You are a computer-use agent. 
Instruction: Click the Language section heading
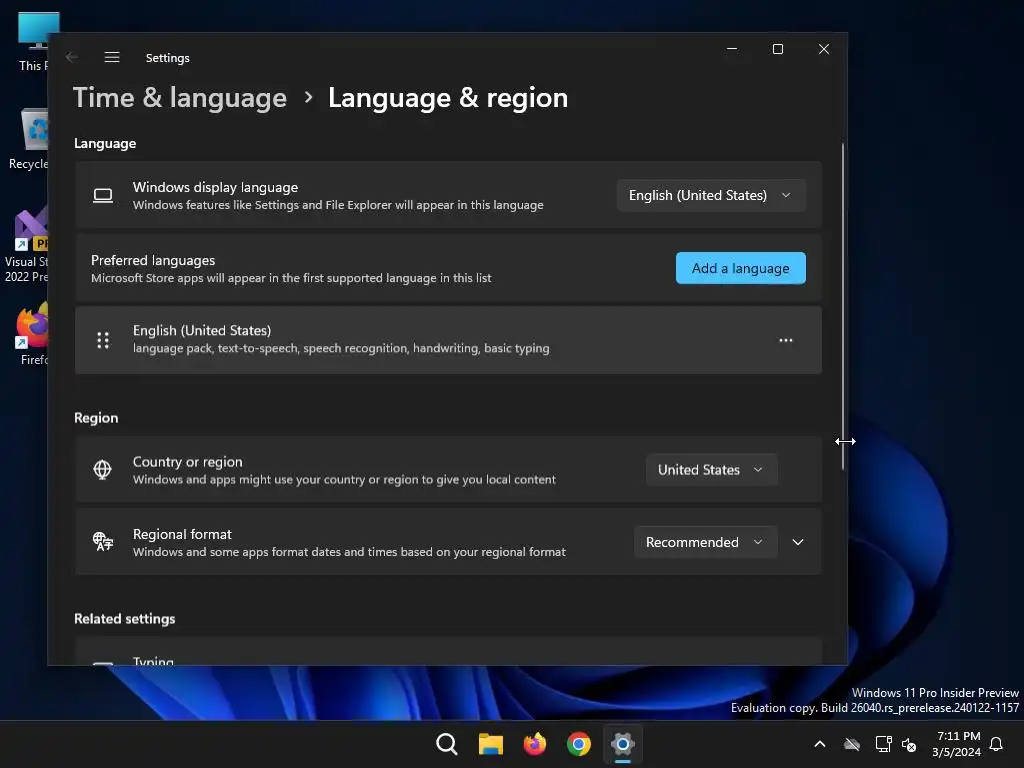tap(104, 143)
